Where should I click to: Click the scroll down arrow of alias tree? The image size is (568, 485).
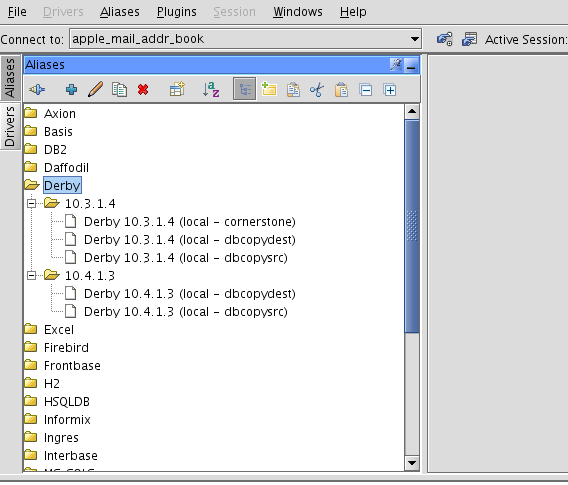412,463
